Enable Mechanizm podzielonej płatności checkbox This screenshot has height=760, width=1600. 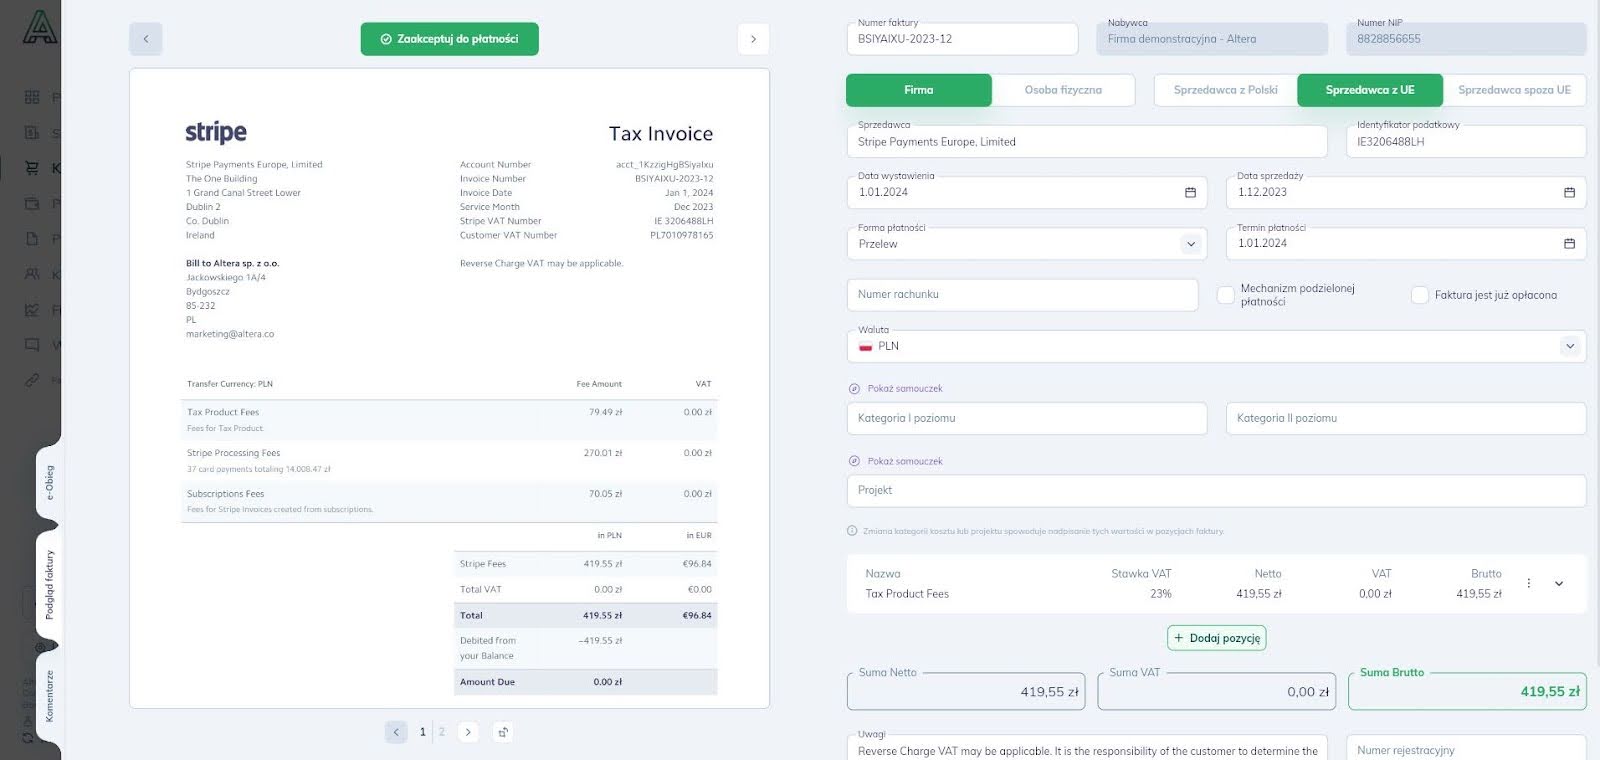coord(1225,295)
